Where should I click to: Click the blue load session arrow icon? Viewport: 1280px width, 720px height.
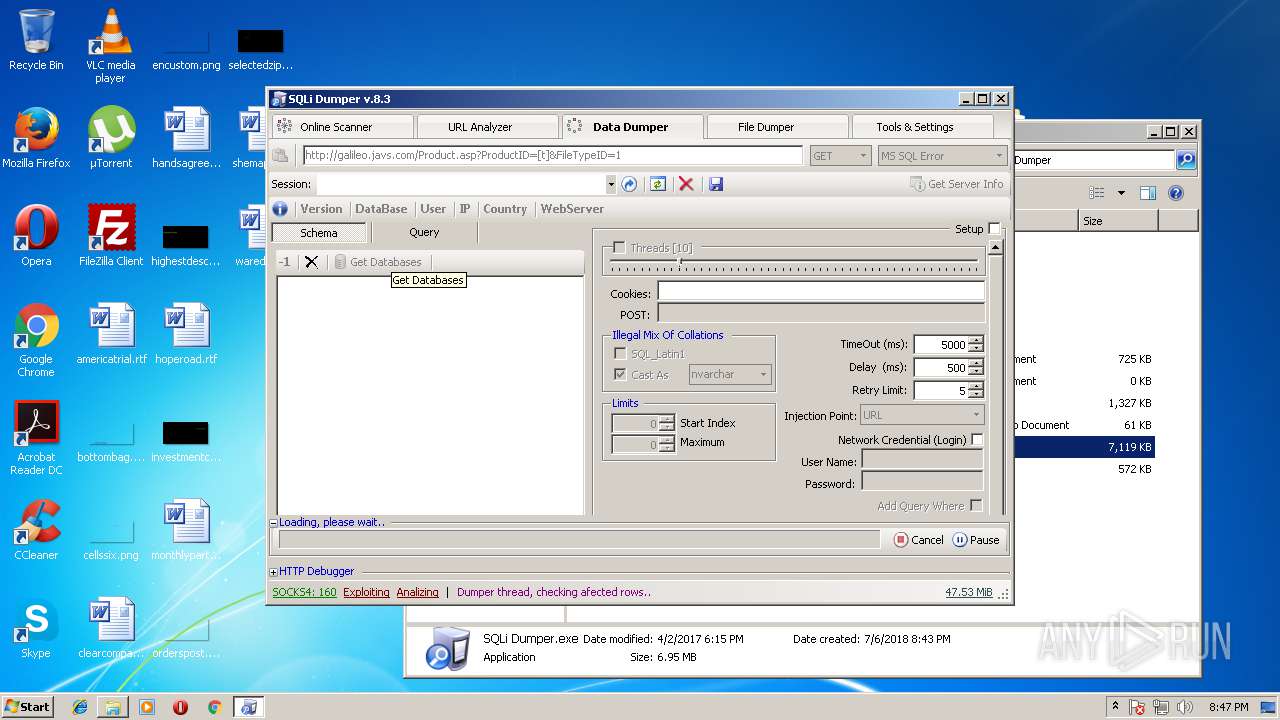pos(629,184)
